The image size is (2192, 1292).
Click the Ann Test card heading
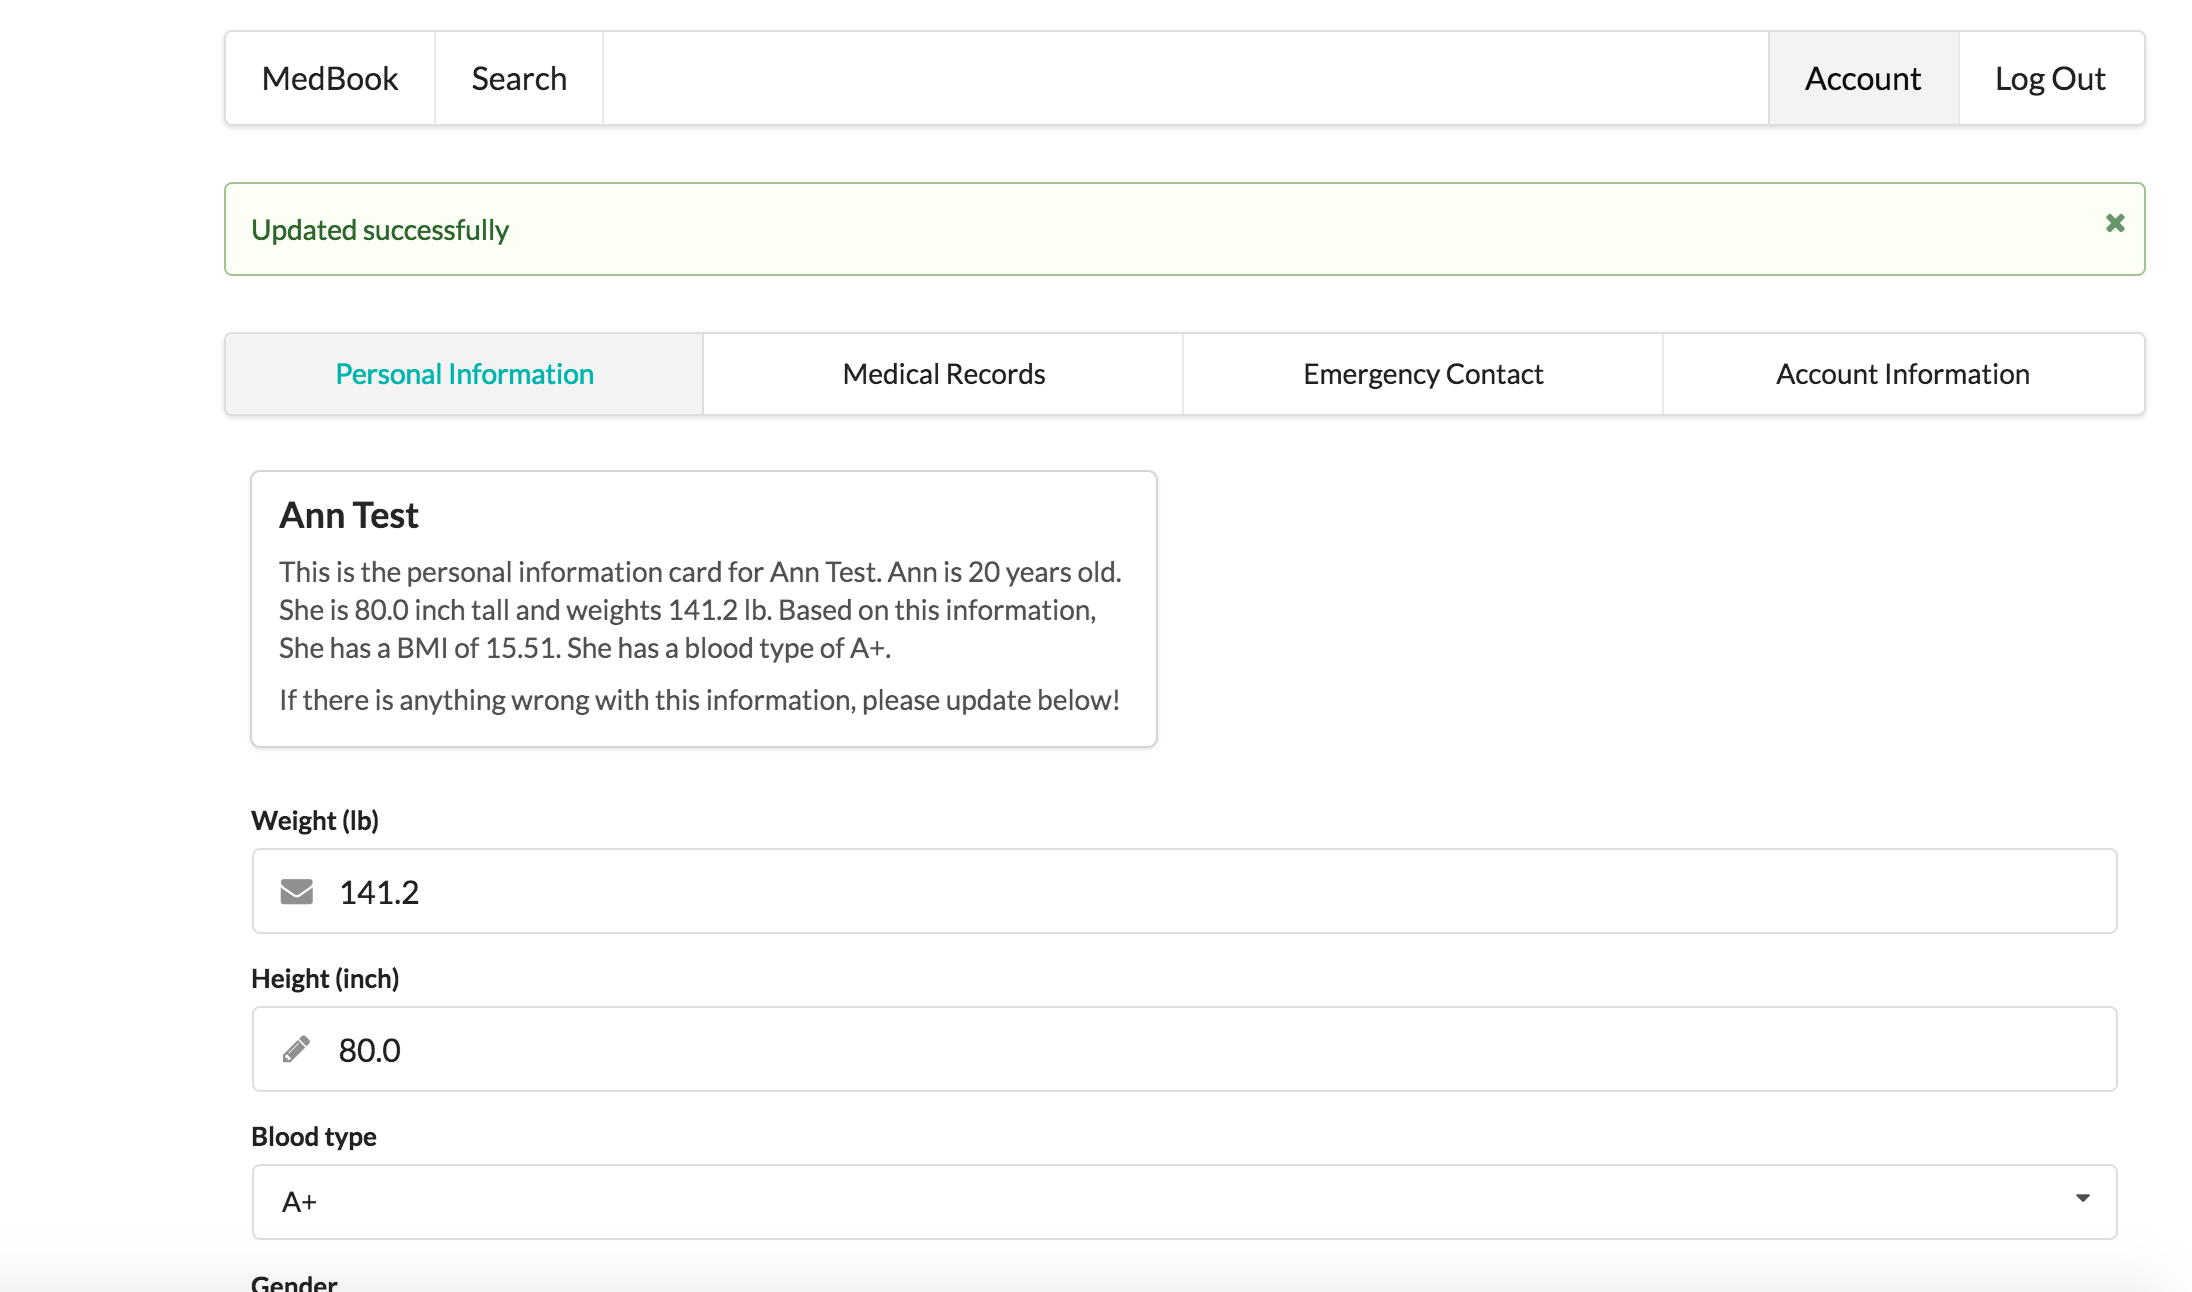coord(349,515)
